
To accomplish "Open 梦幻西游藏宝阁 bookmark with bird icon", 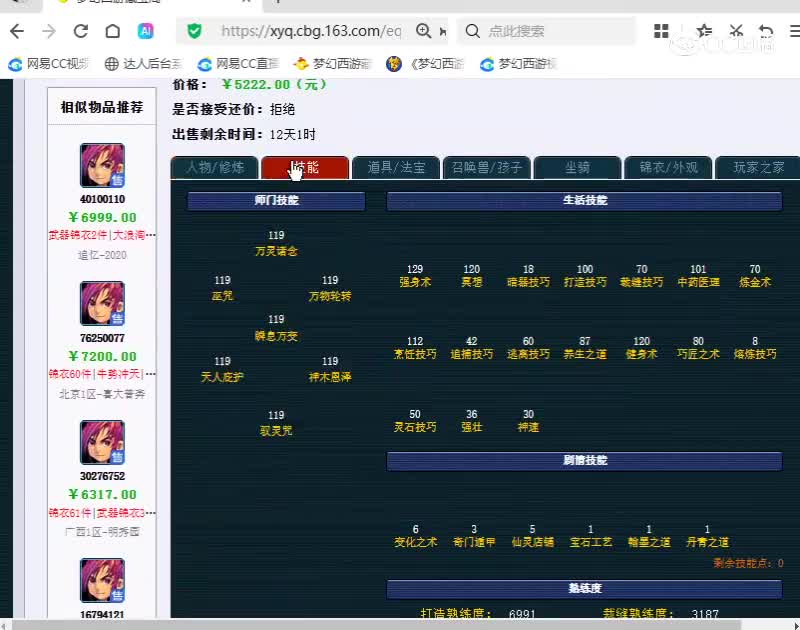I will [333, 64].
